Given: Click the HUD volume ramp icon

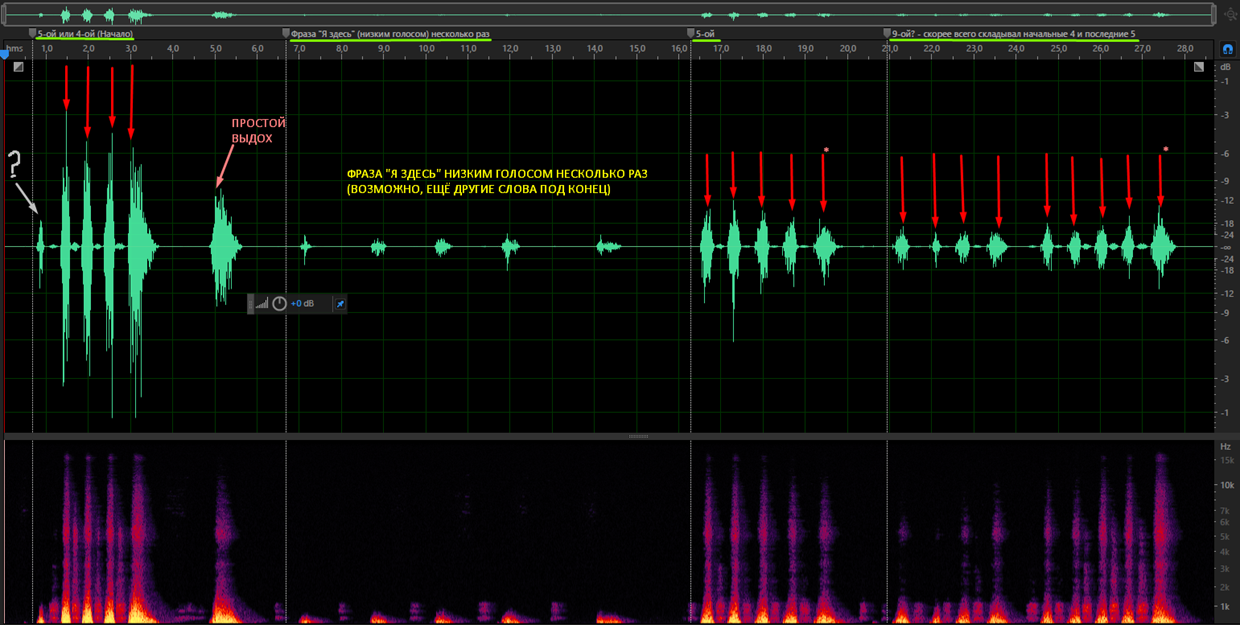Looking at the screenshot, I should 262,304.
